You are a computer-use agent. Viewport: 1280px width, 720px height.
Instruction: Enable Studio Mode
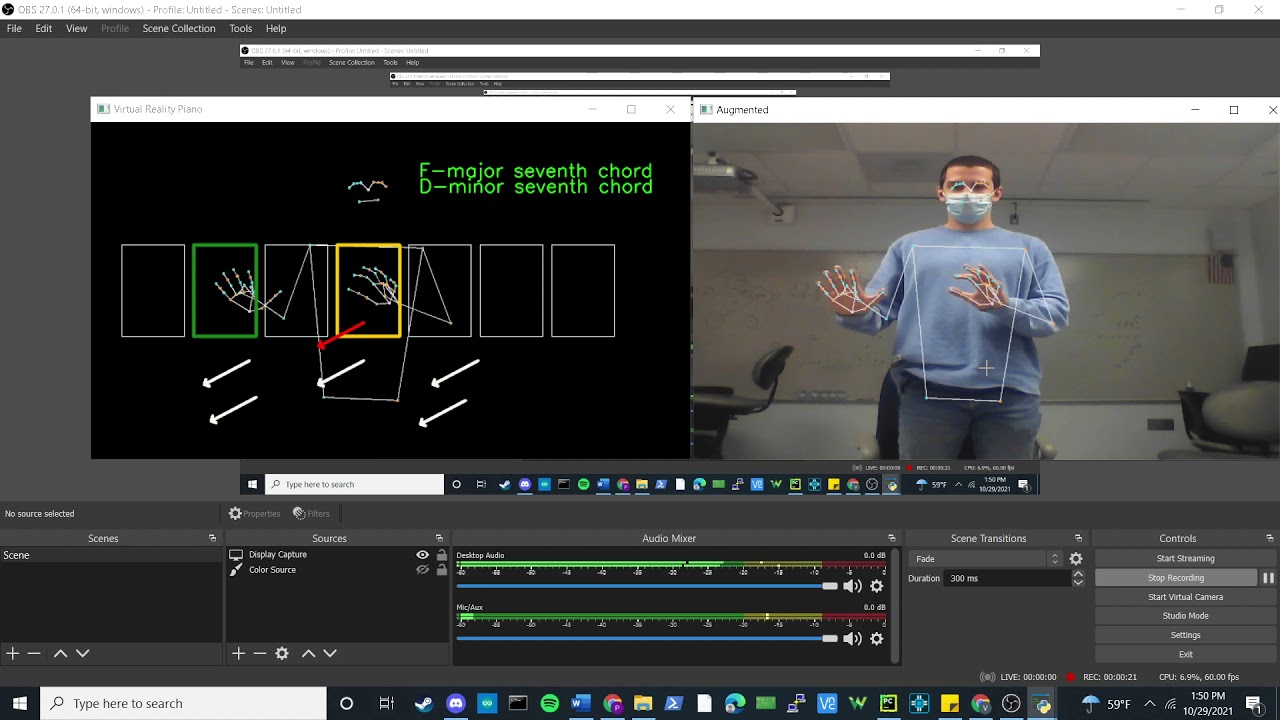pos(1185,616)
